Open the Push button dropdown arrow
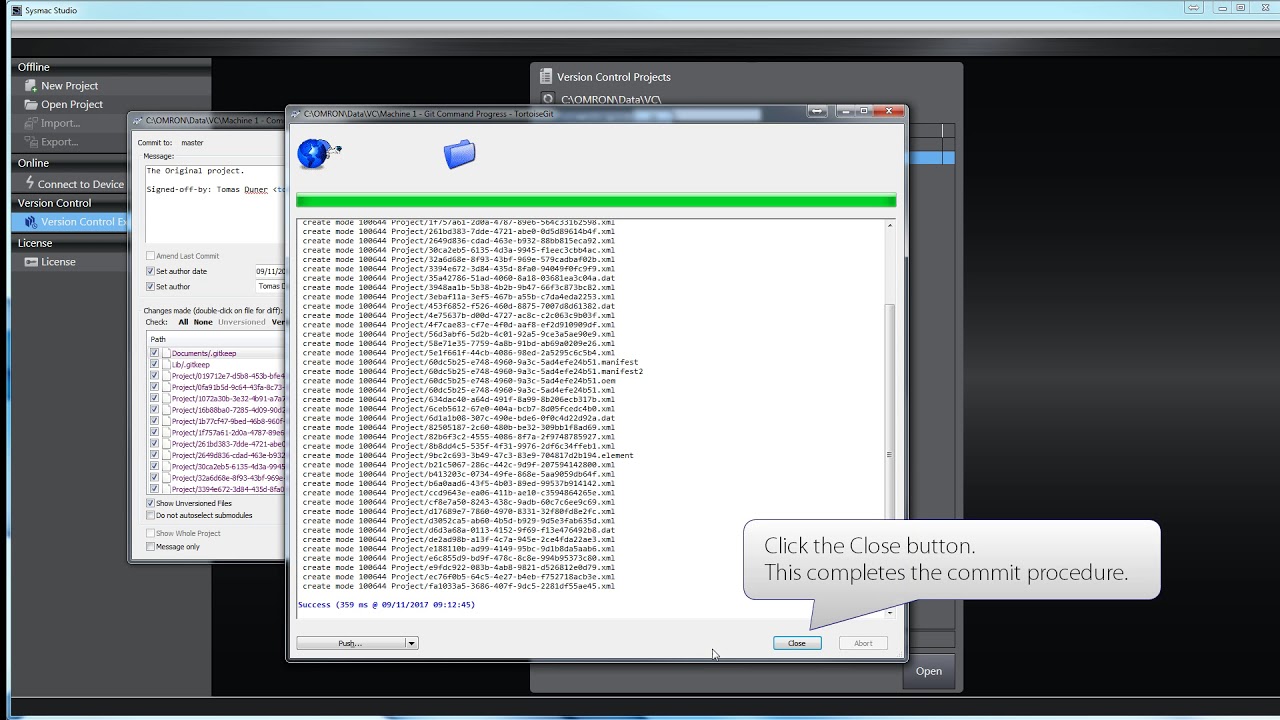Screen dimensions: 1280x720 click(411, 643)
